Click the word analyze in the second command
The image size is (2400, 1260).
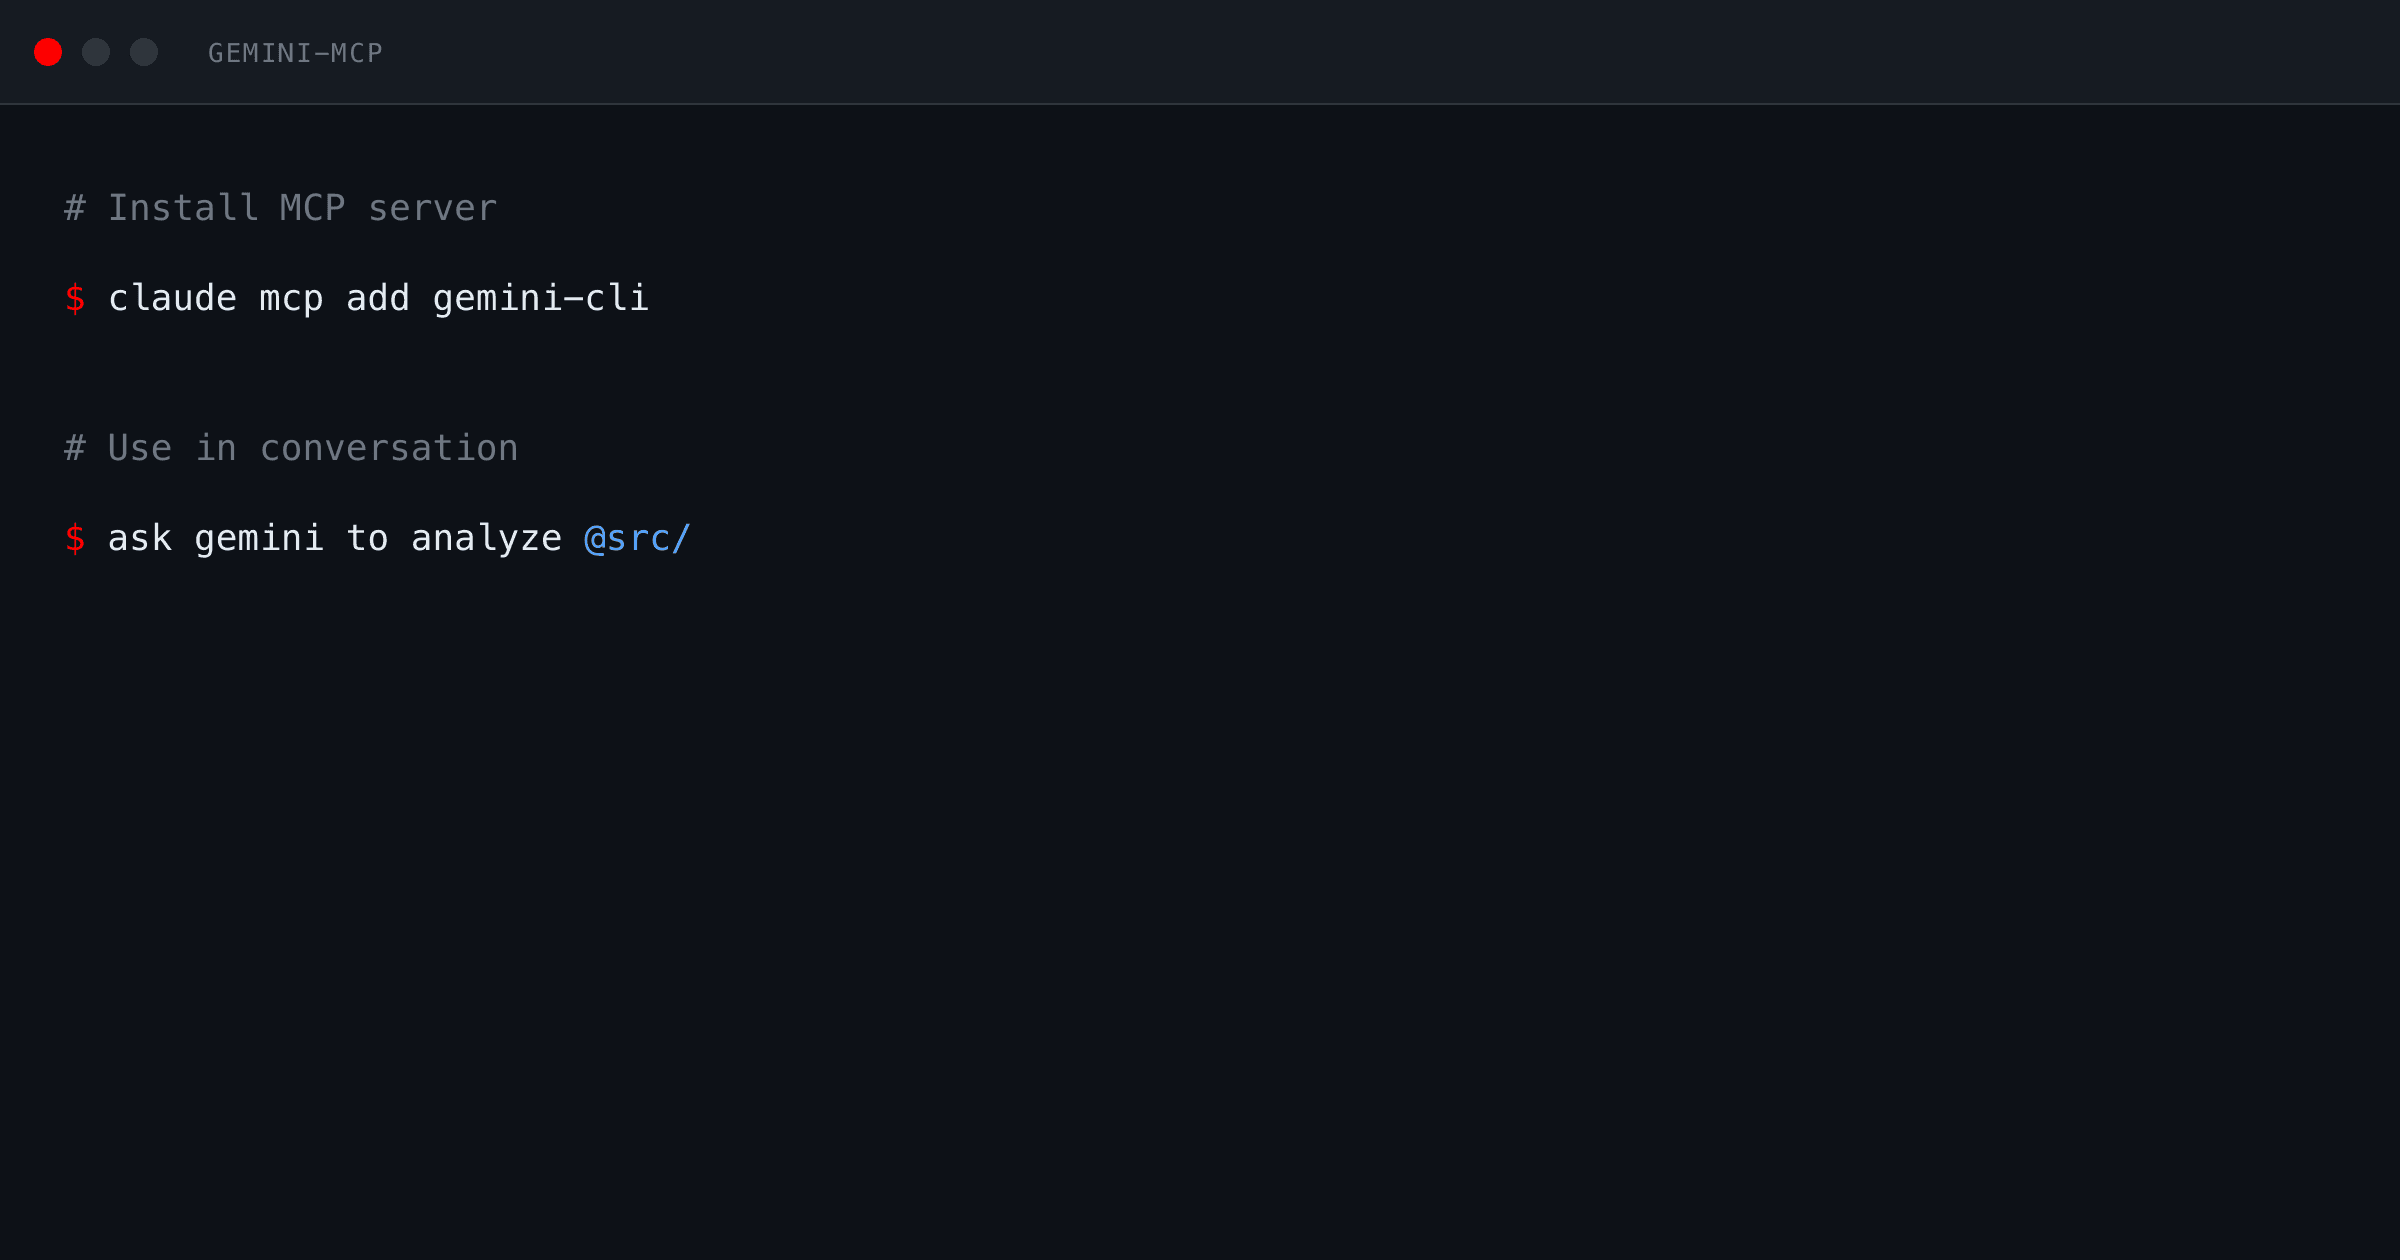tap(485, 537)
